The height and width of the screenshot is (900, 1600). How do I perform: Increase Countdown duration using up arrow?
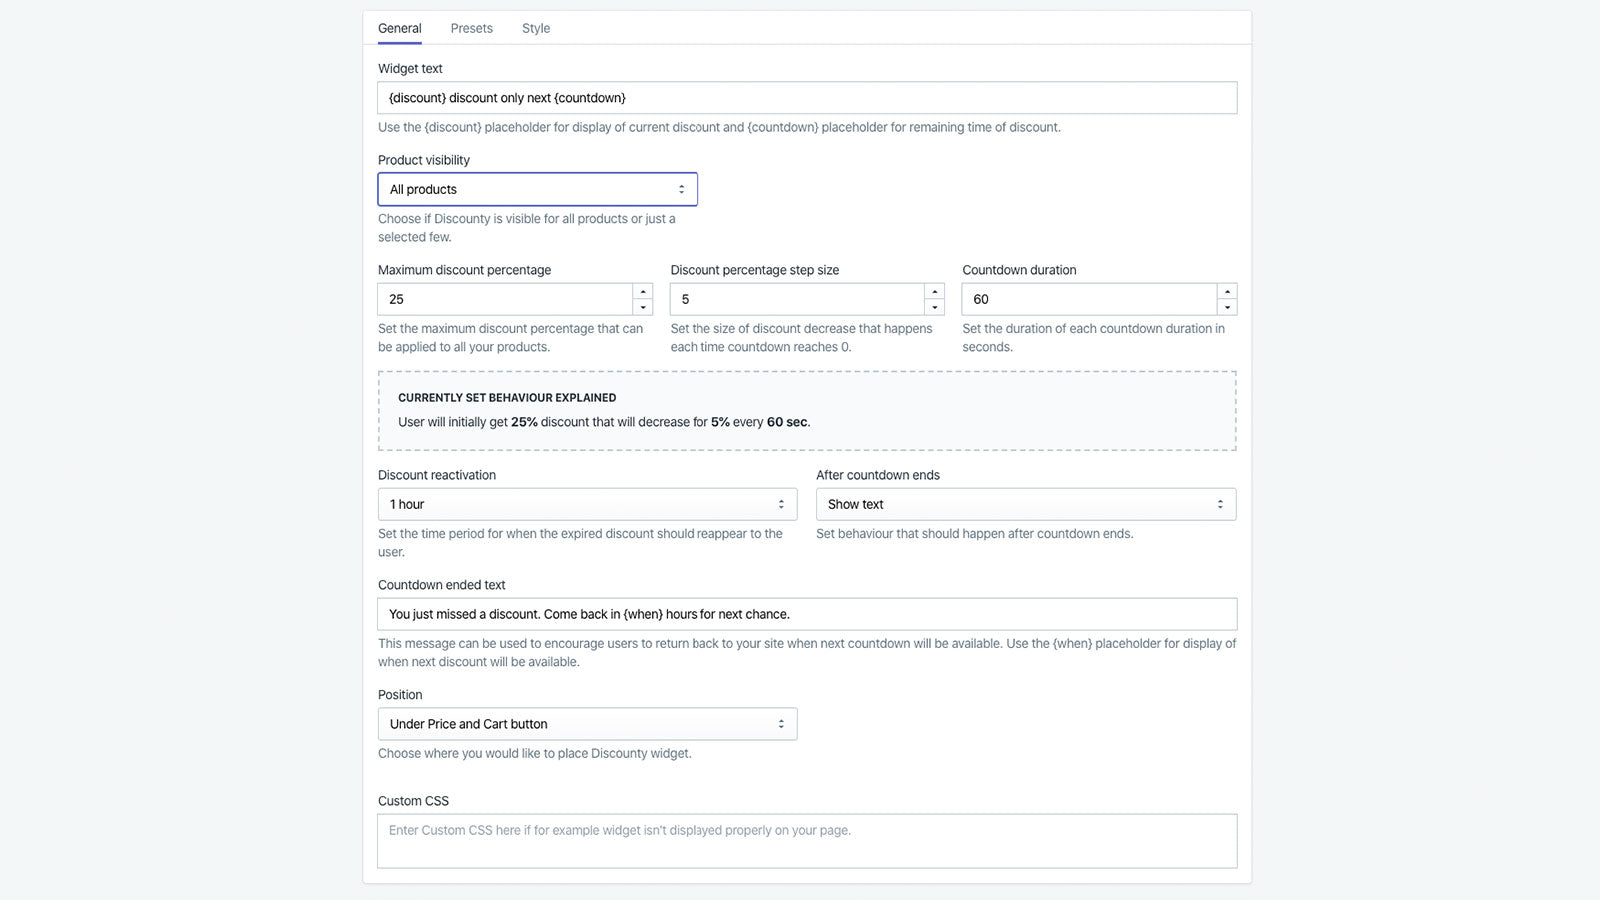(x=1227, y=291)
